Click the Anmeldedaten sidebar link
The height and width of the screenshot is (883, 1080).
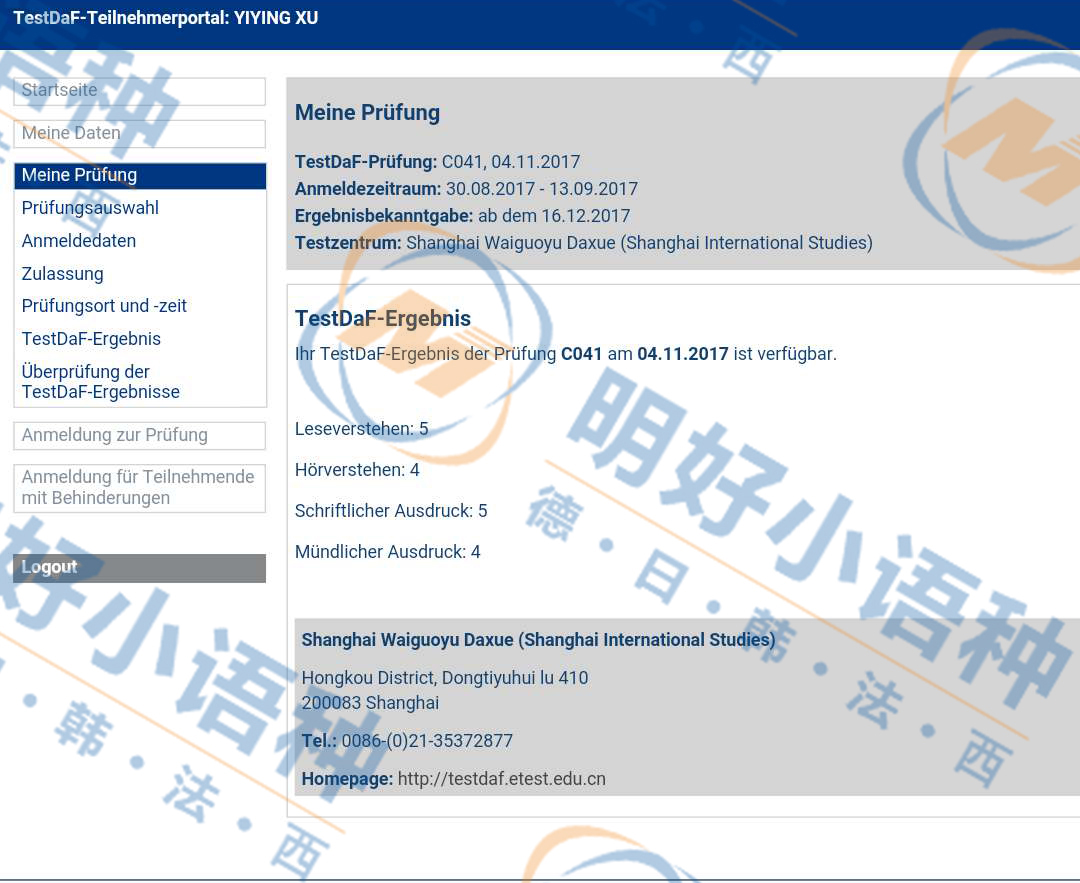click(79, 241)
